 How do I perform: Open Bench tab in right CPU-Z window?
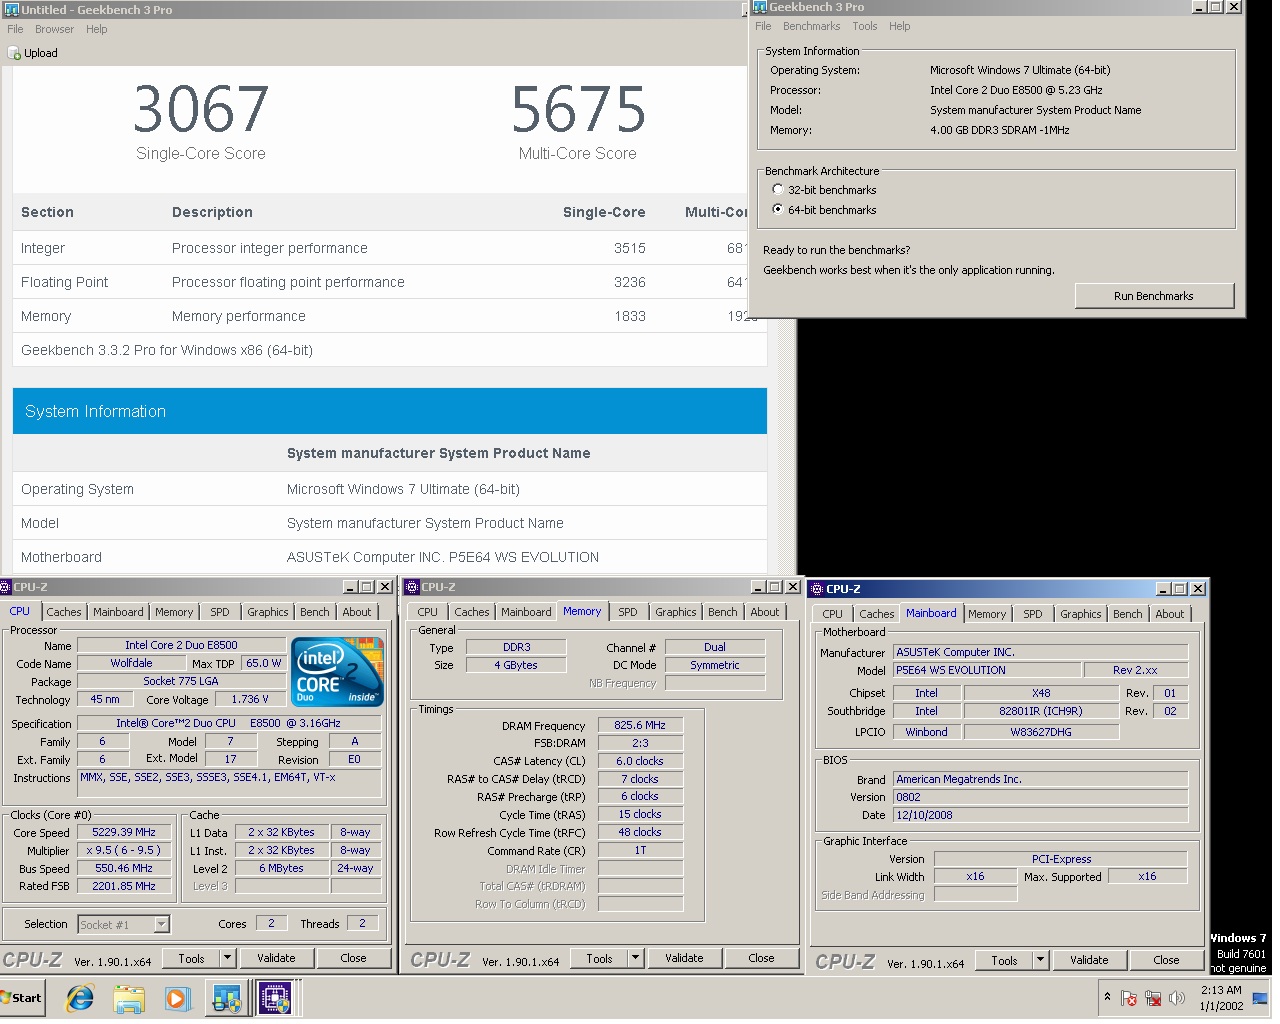pyautogui.click(x=1128, y=614)
